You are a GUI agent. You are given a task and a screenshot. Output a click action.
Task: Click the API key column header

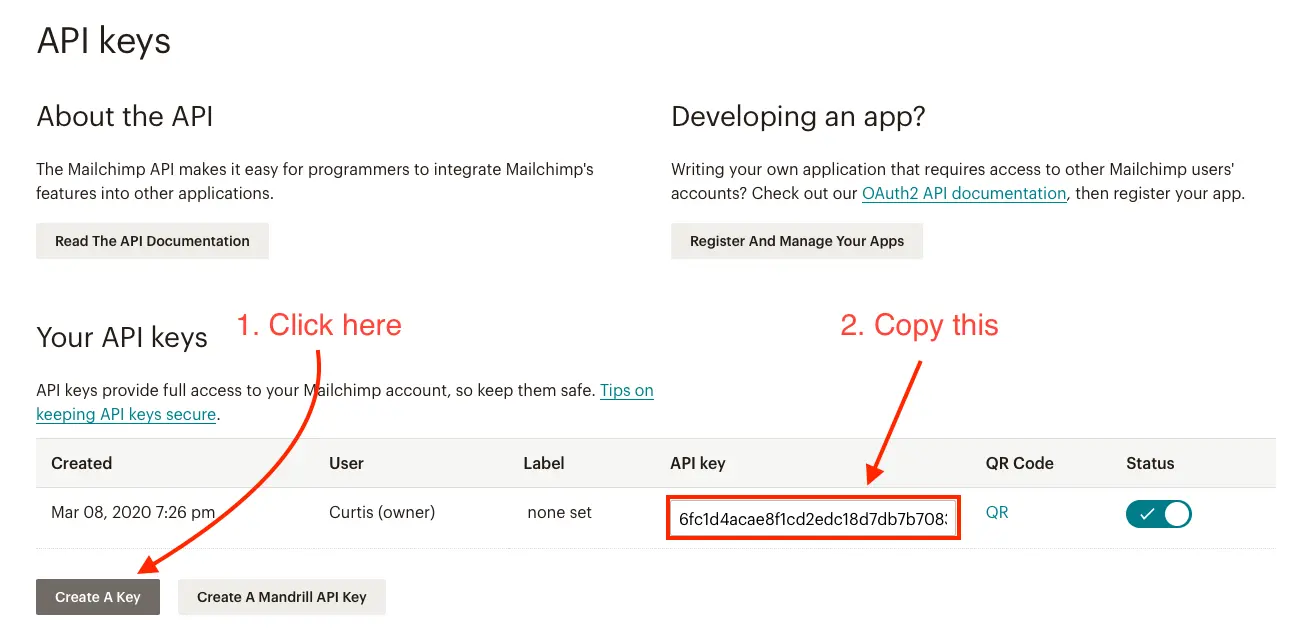click(697, 463)
